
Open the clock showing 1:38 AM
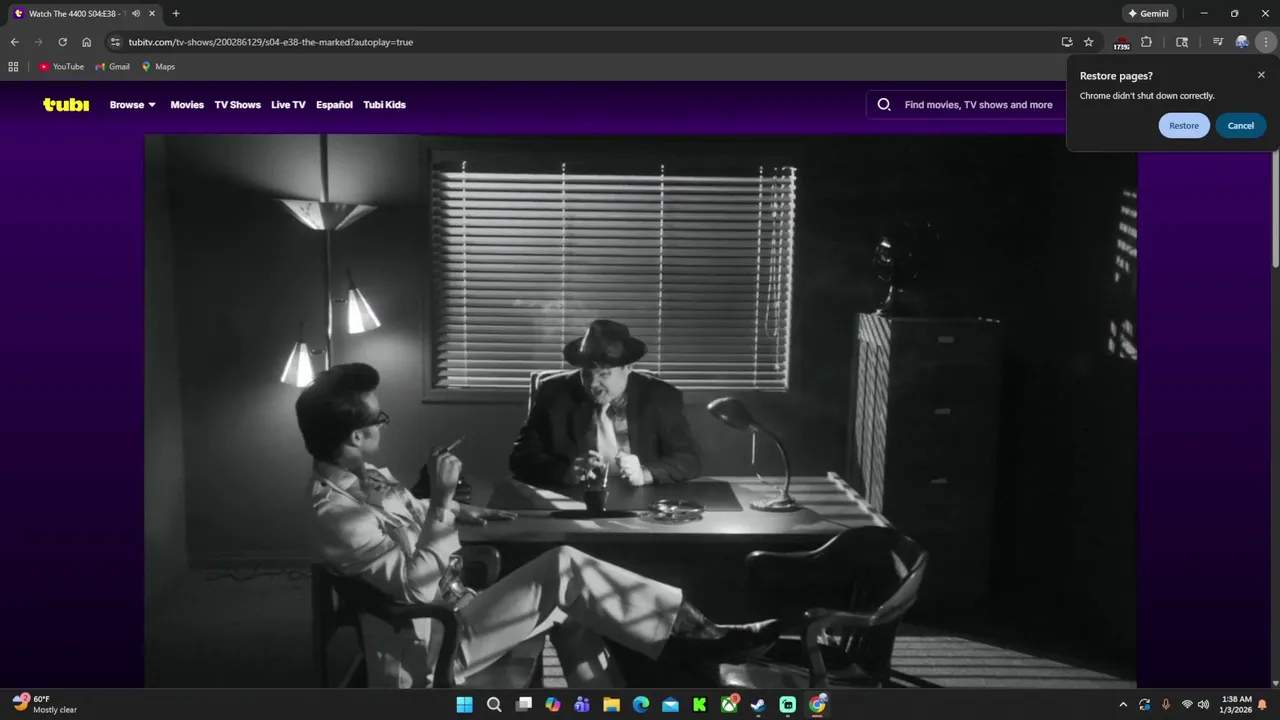coord(1236,704)
